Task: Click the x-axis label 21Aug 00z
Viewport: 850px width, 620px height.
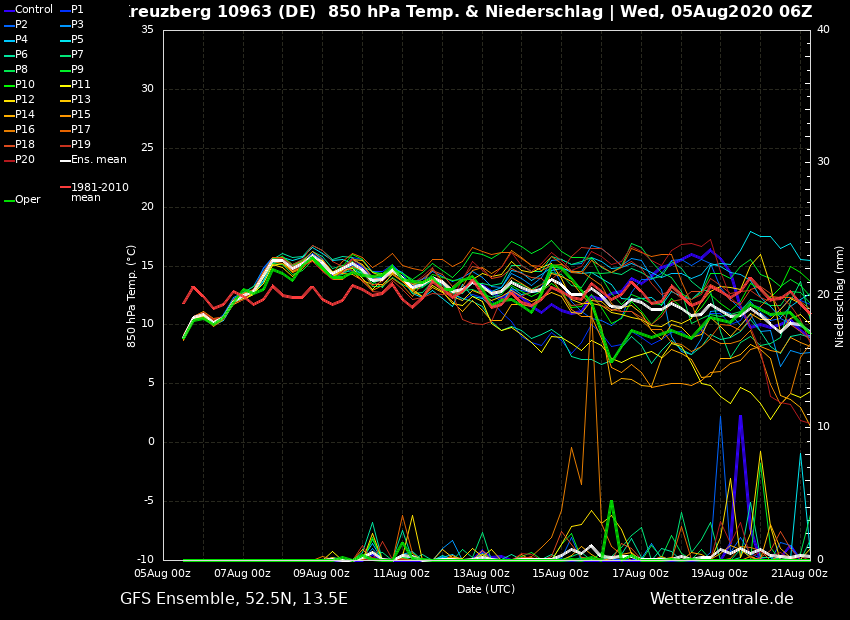Action: point(799,573)
